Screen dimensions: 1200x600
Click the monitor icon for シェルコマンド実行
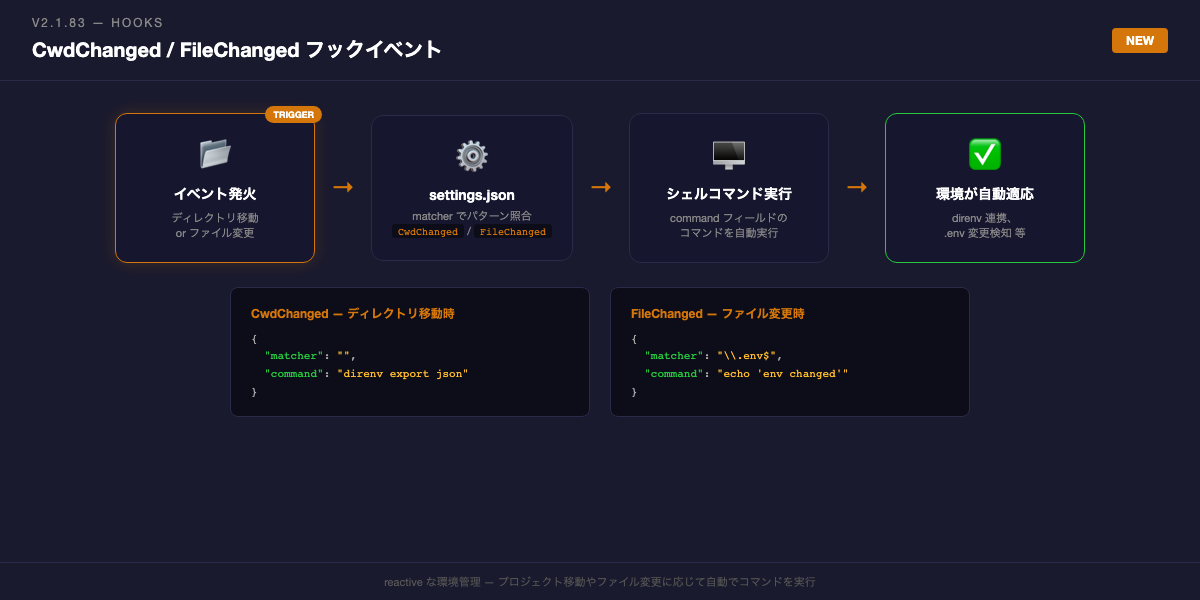(x=728, y=155)
